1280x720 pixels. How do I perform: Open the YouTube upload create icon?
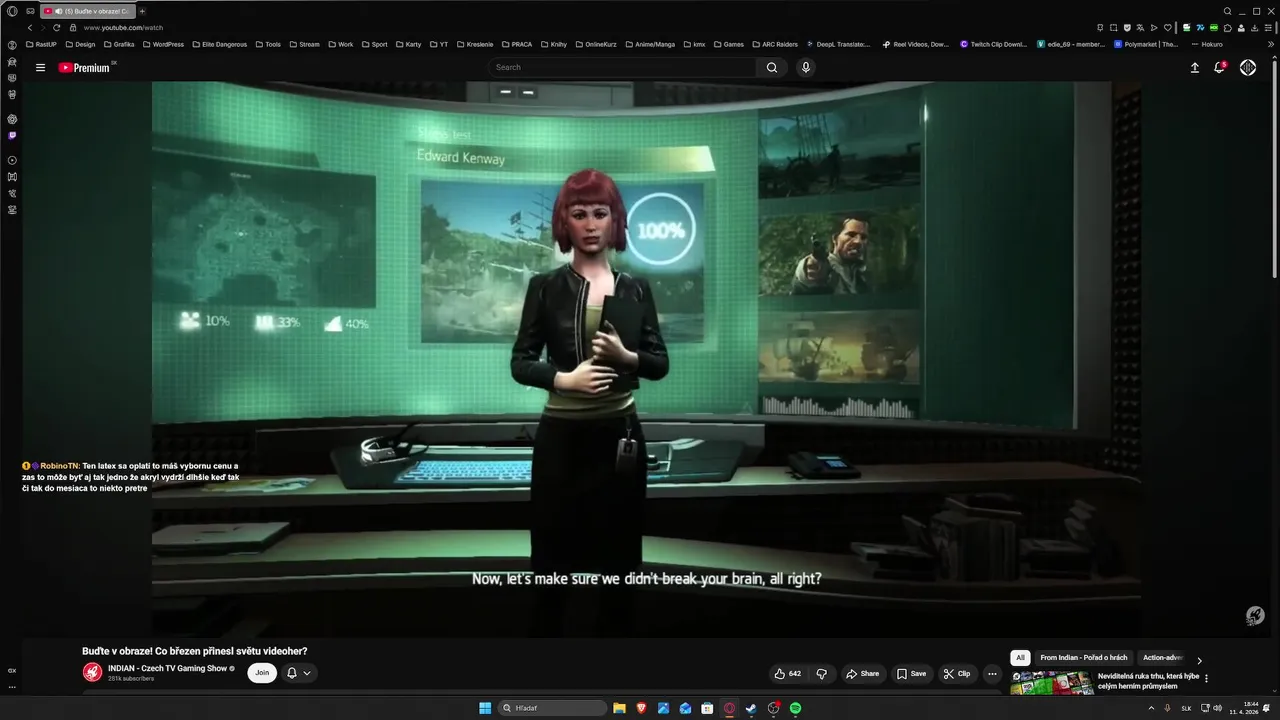tap(1194, 67)
